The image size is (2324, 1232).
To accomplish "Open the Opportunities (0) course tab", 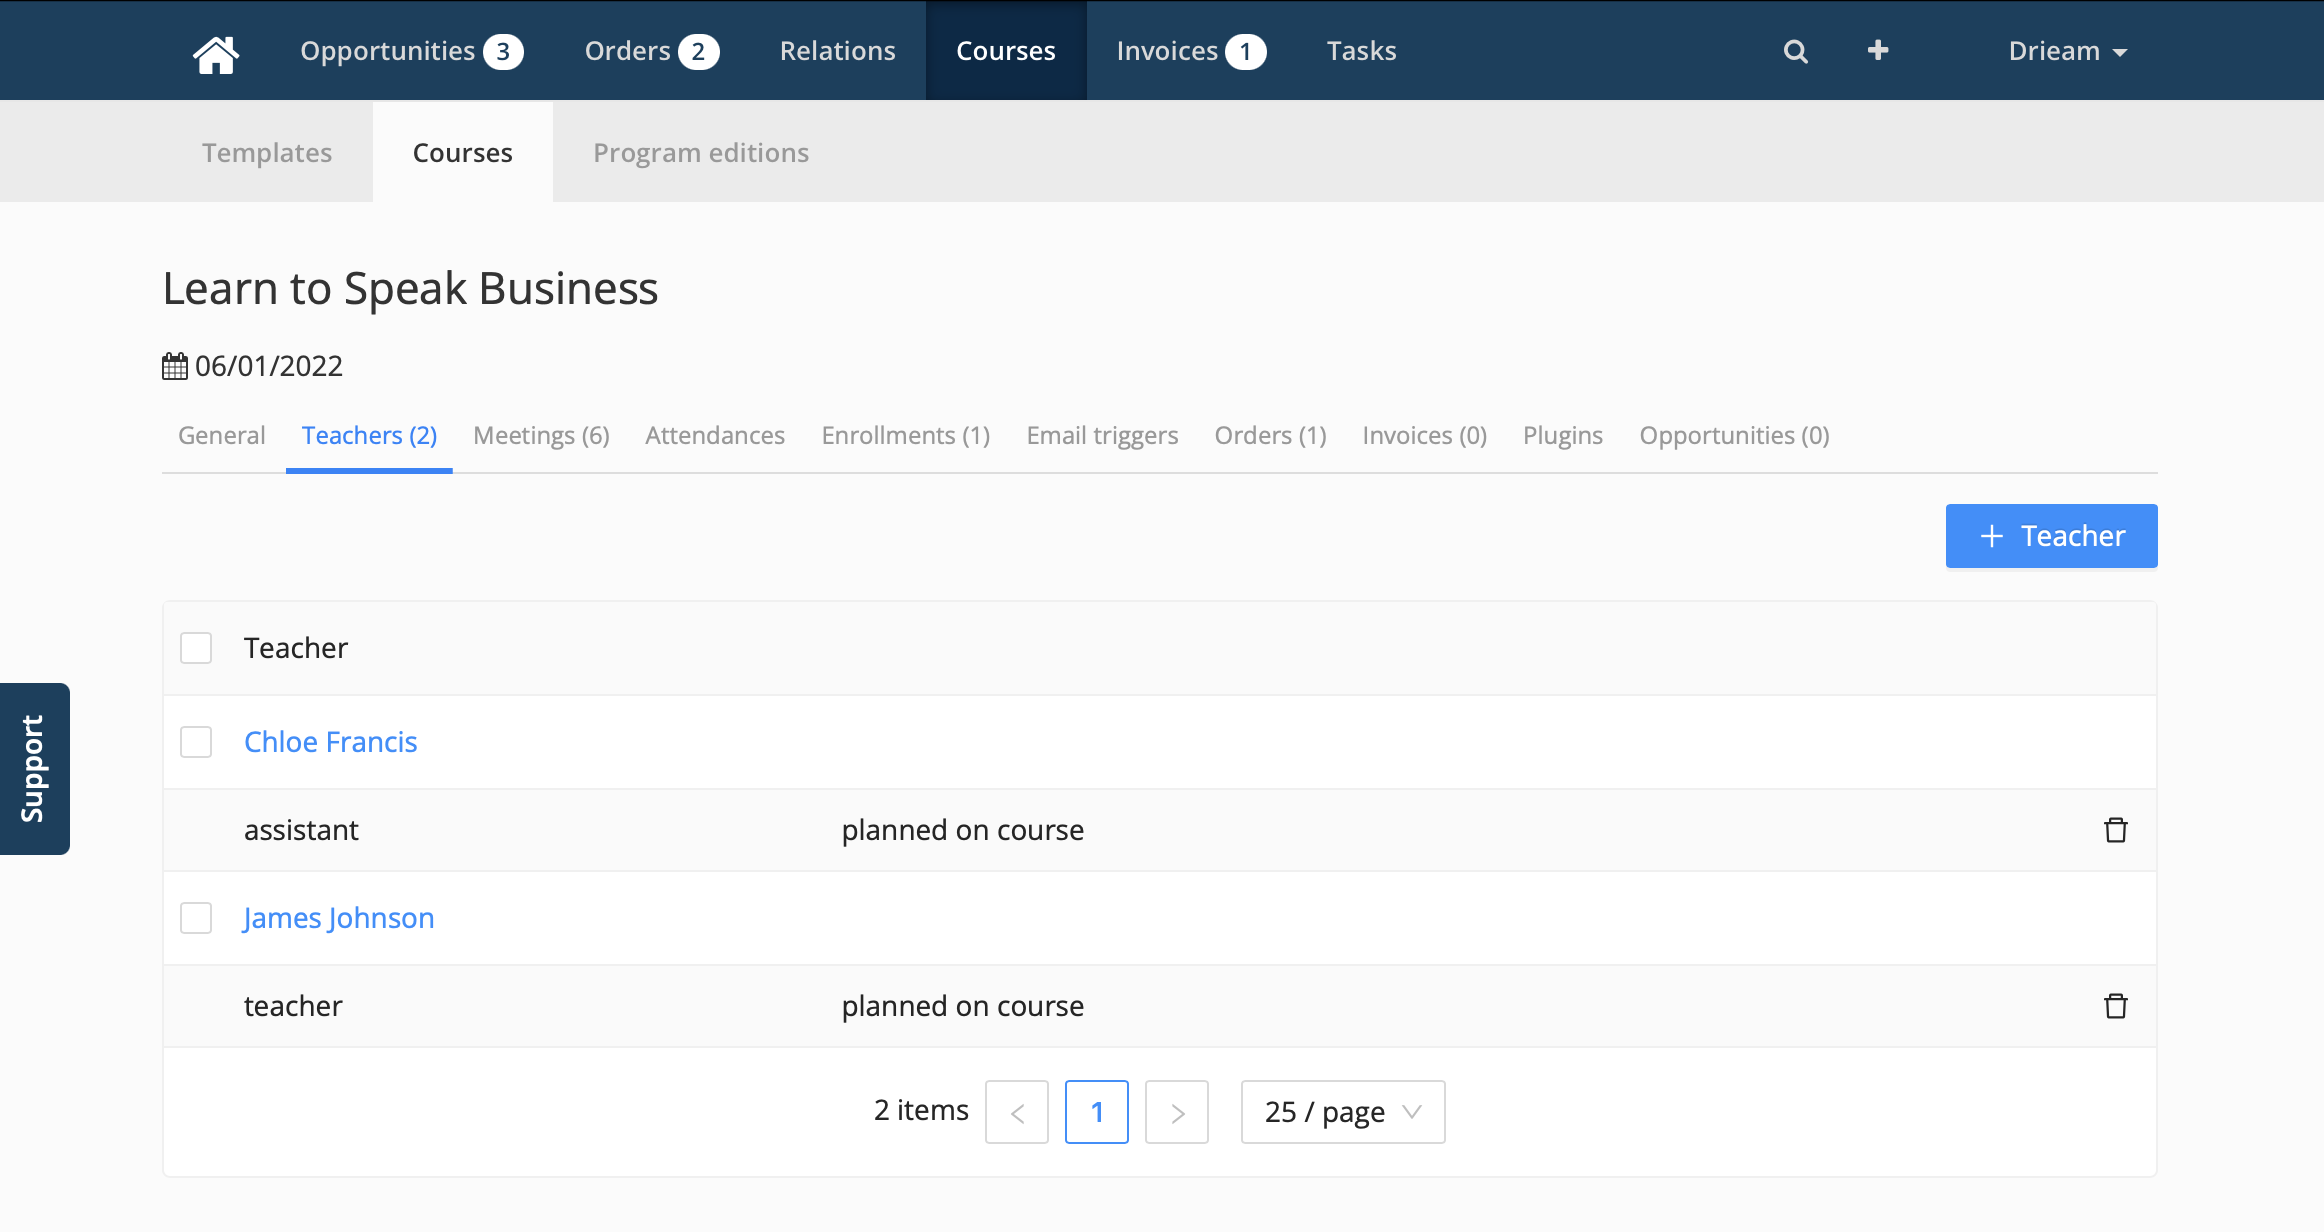I will click(1734, 435).
